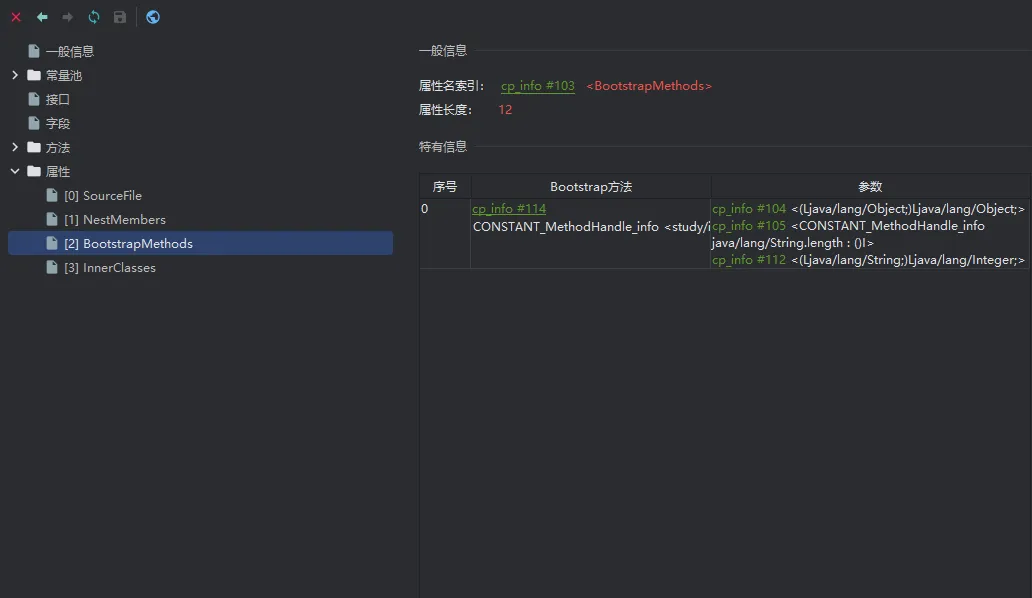Click the 一般信息 section heading in right panel
Image resolution: width=1032 pixels, height=598 pixels.
point(442,51)
